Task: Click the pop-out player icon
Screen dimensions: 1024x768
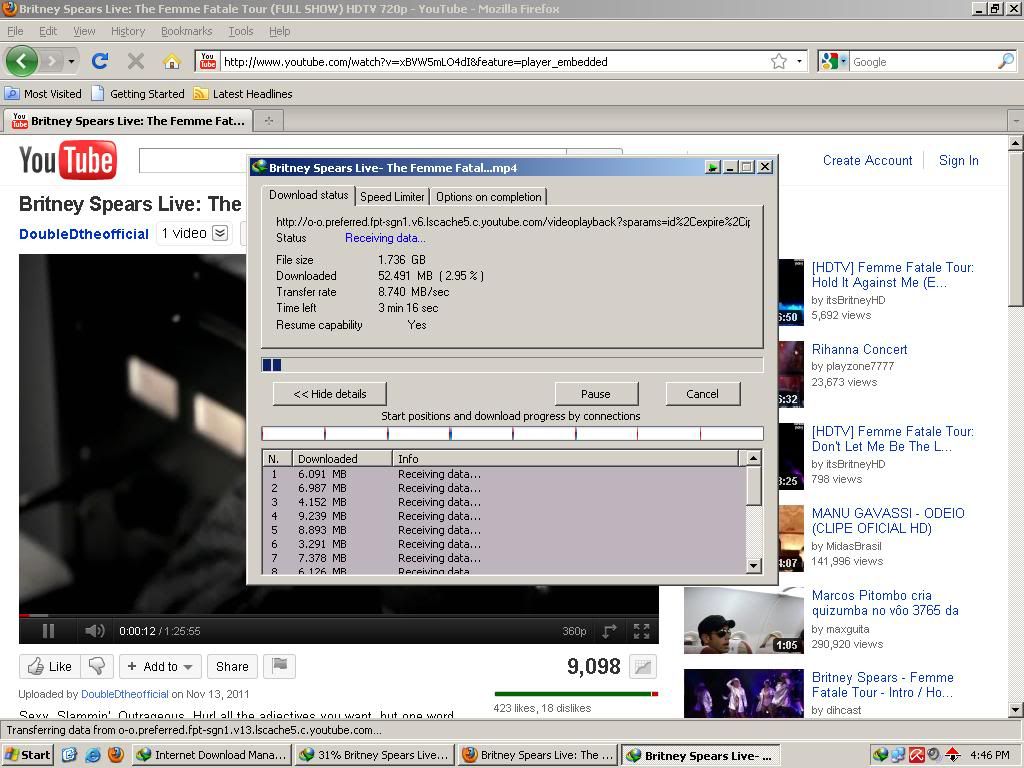Action: click(609, 631)
